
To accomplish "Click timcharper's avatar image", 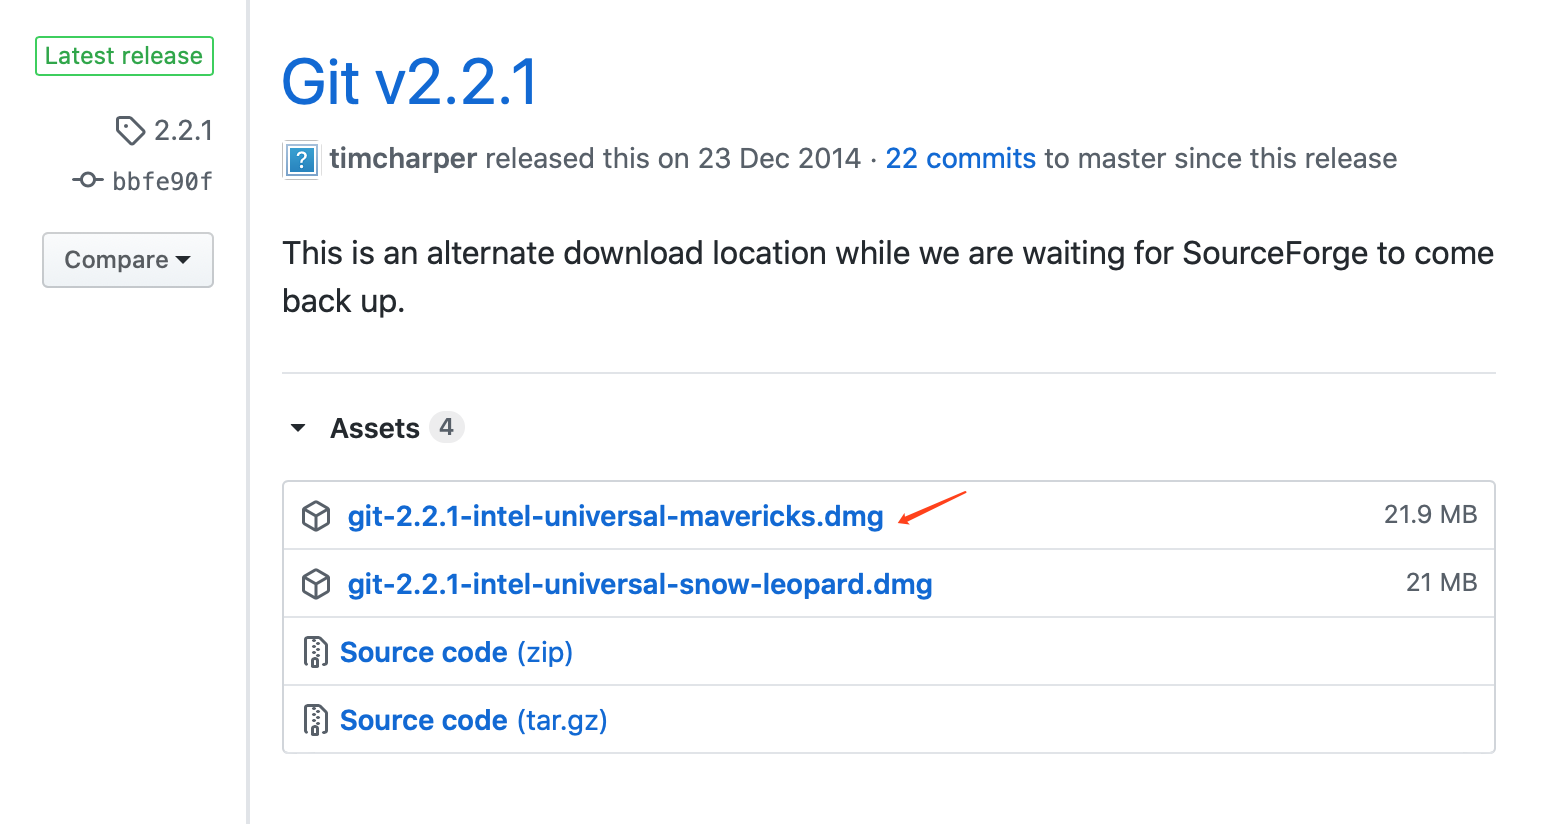I will (301, 159).
